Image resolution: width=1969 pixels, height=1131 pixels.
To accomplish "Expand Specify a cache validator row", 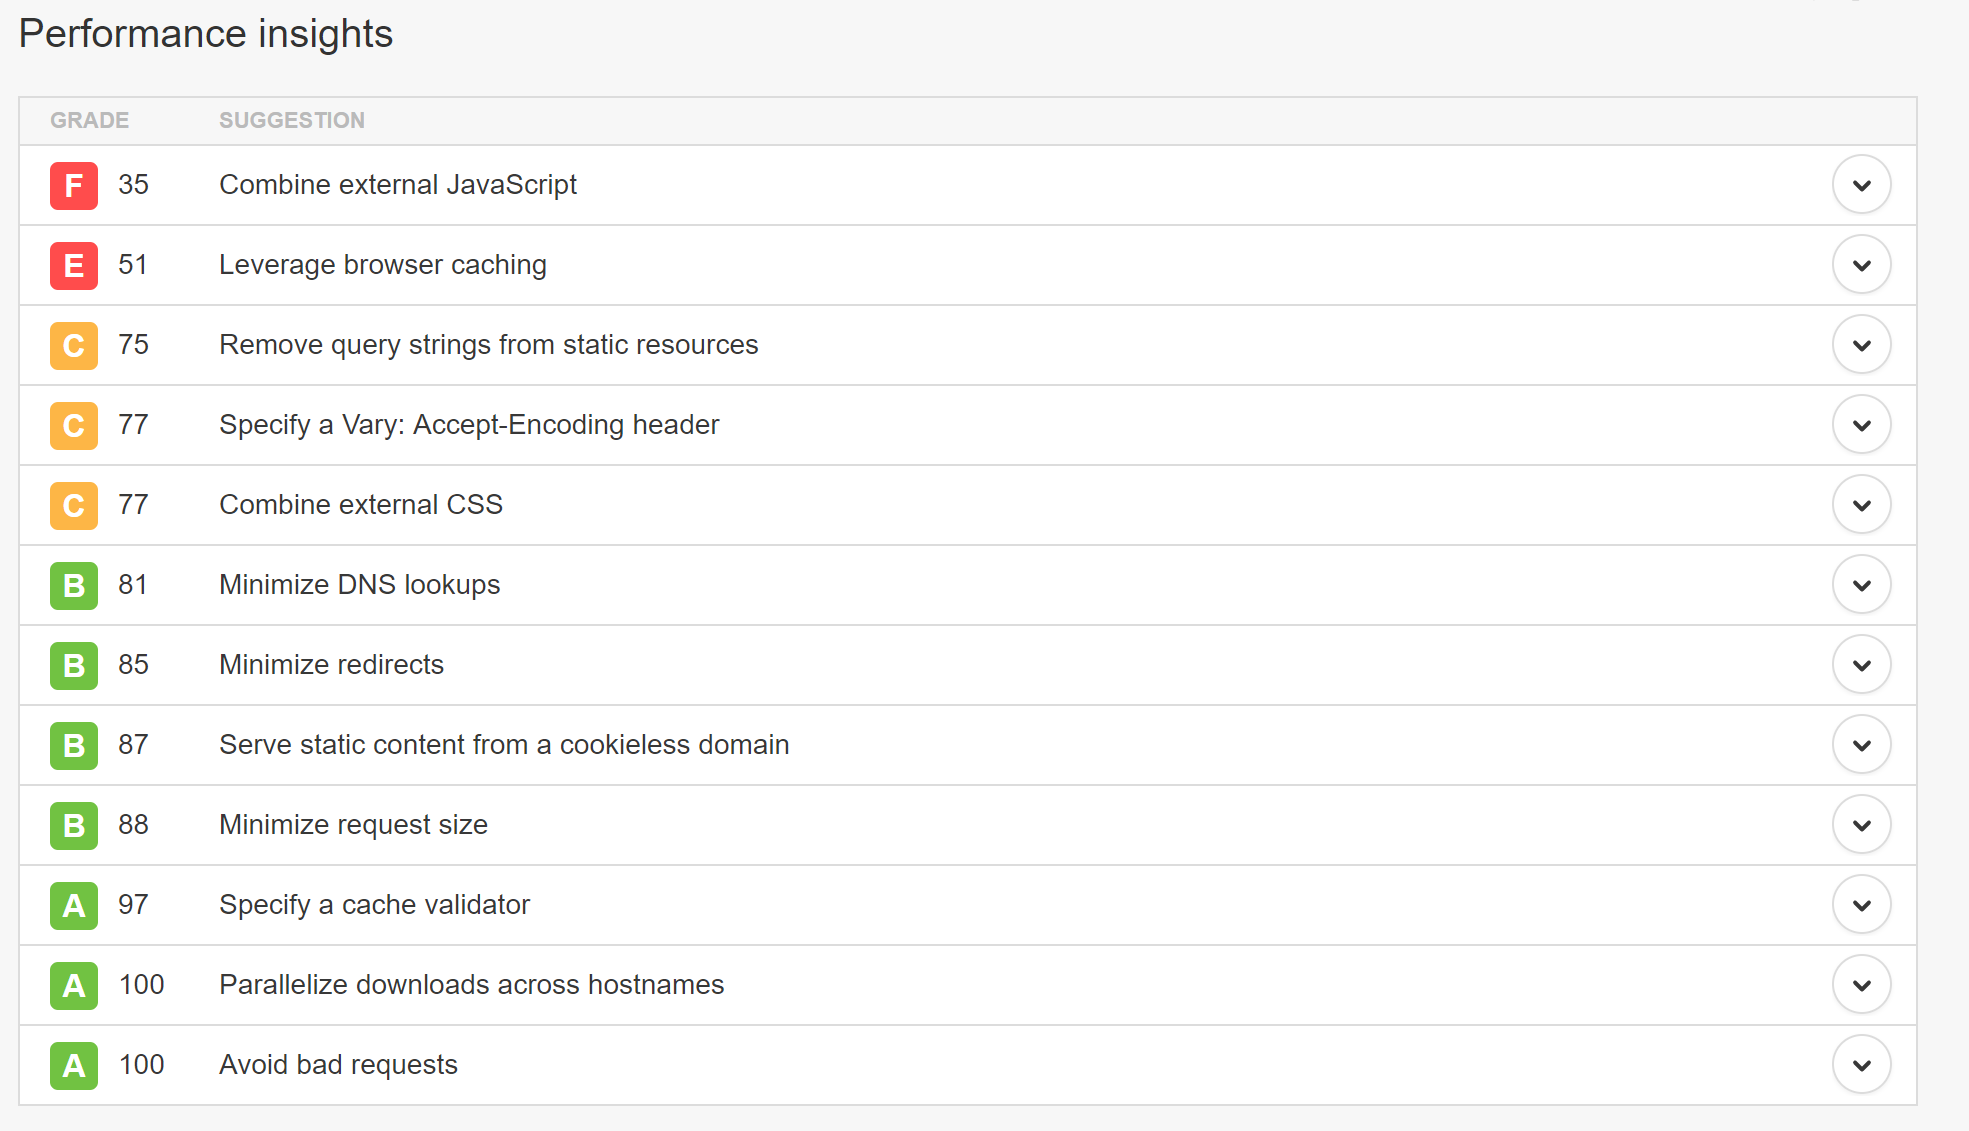I will point(1861,905).
